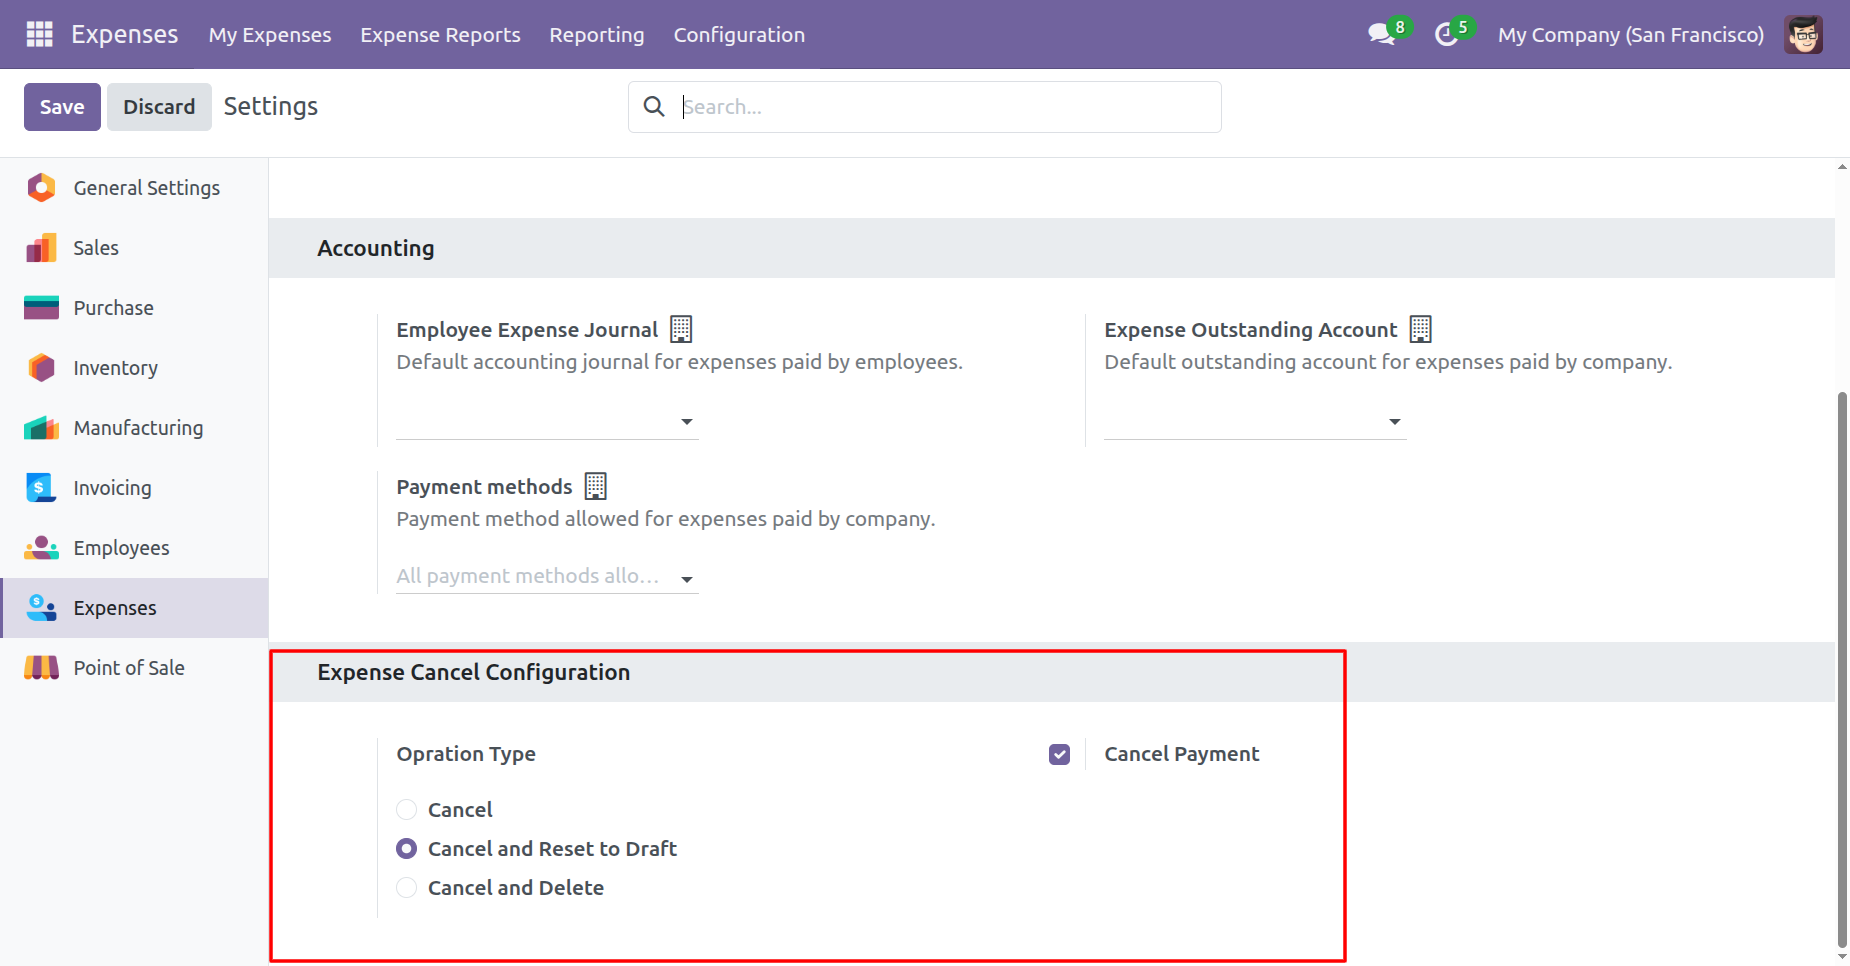Image resolution: width=1850 pixels, height=966 pixels.
Task: Expand the Expense Outstanding Account dropdown
Action: coord(1254,422)
